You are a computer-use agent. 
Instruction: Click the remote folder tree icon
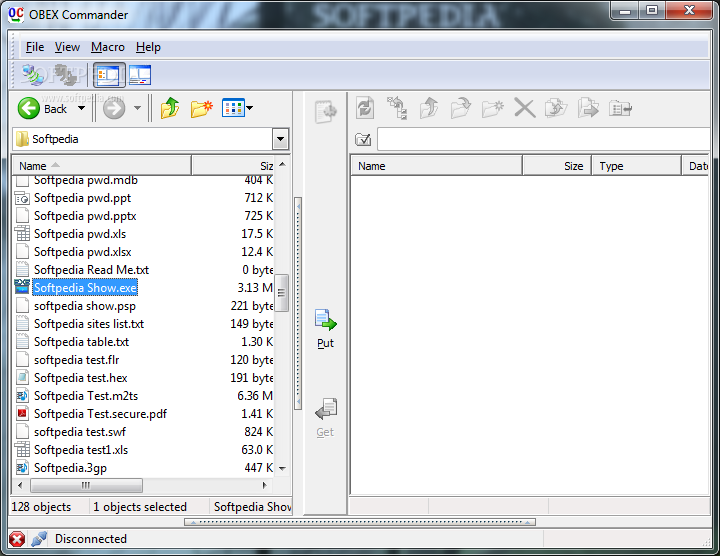click(x=397, y=108)
